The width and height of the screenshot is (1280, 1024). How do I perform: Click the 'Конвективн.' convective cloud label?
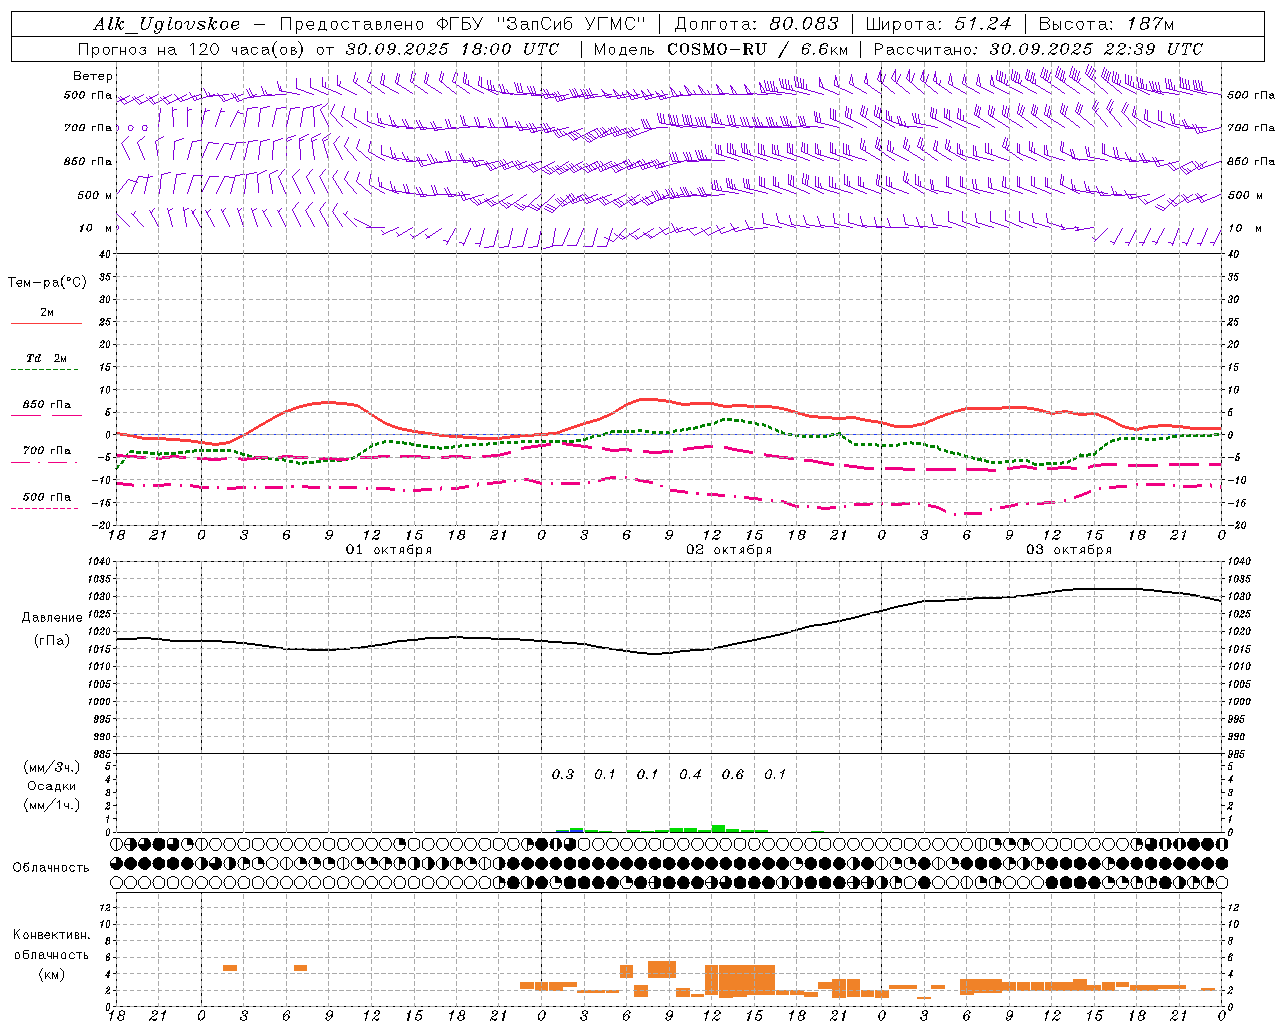51,935
